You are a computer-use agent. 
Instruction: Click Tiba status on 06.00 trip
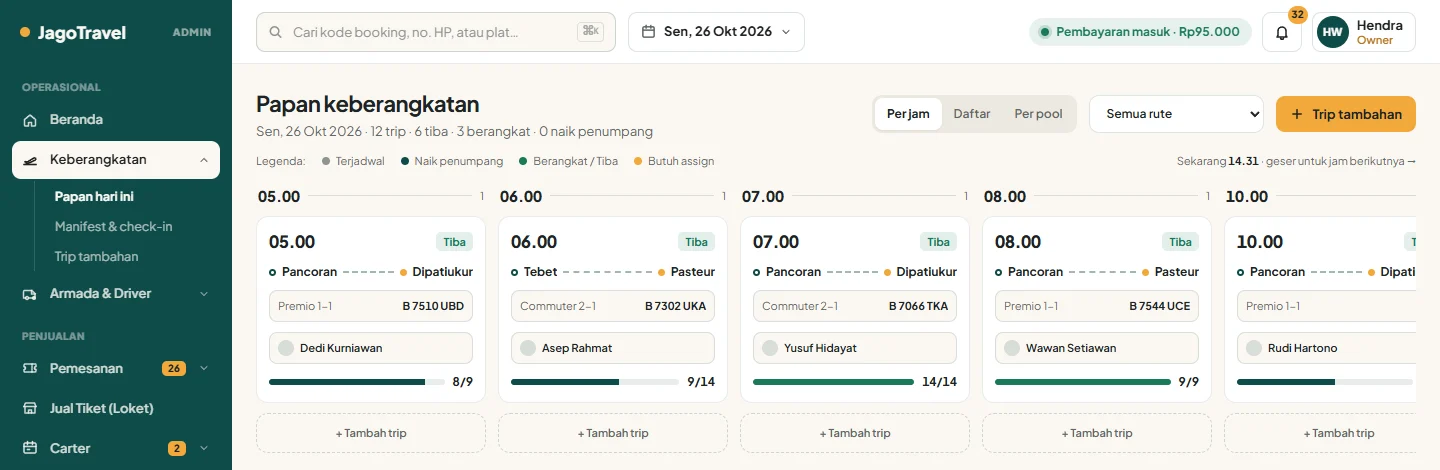coord(696,242)
